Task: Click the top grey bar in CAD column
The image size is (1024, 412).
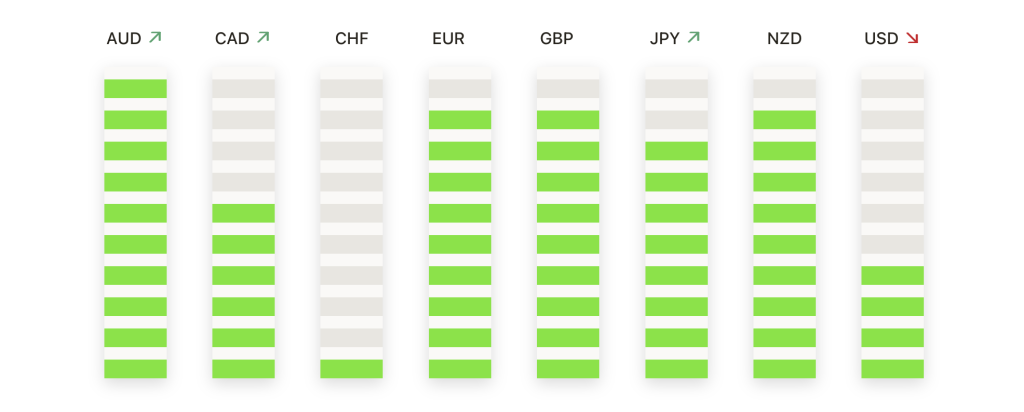Action: (x=243, y=89)
